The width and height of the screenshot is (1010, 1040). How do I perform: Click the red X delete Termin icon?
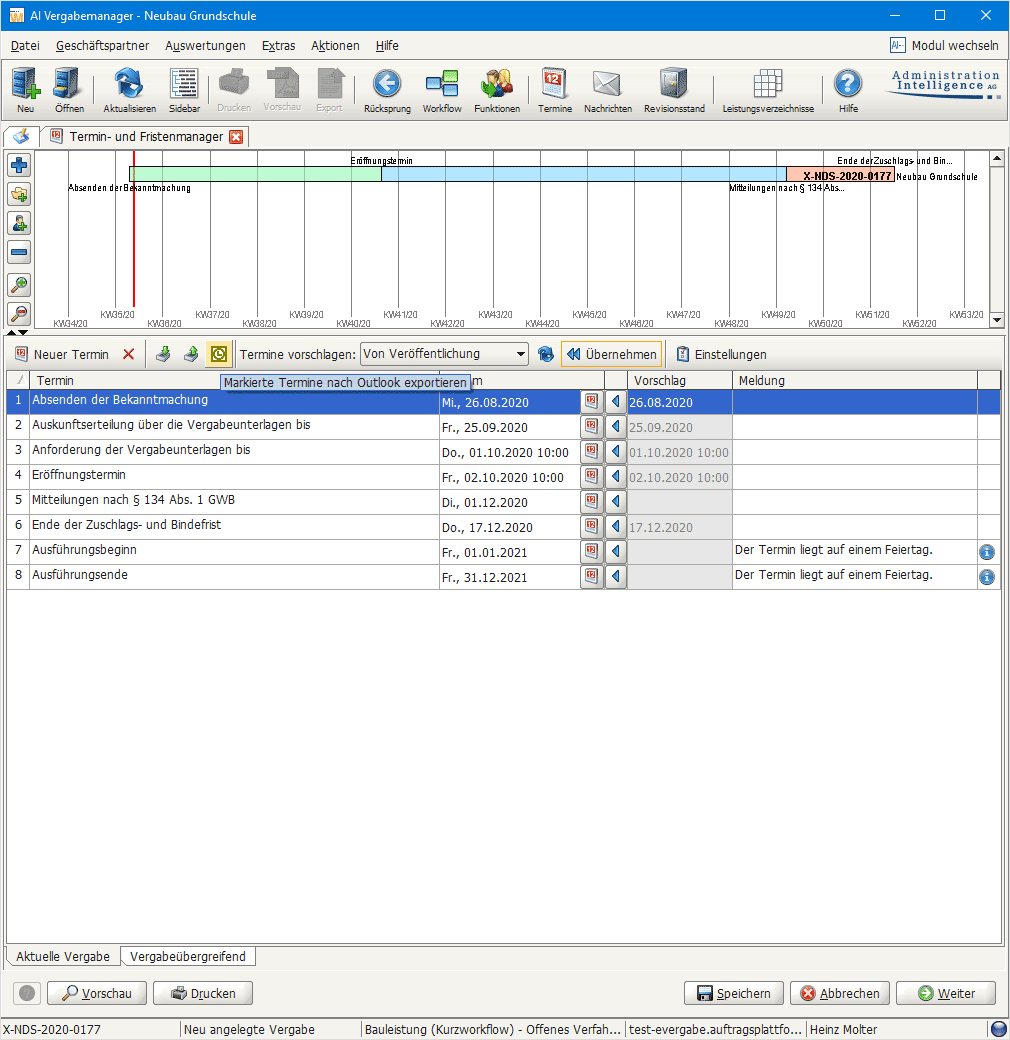pyautogui.click(x=128, y=354)
